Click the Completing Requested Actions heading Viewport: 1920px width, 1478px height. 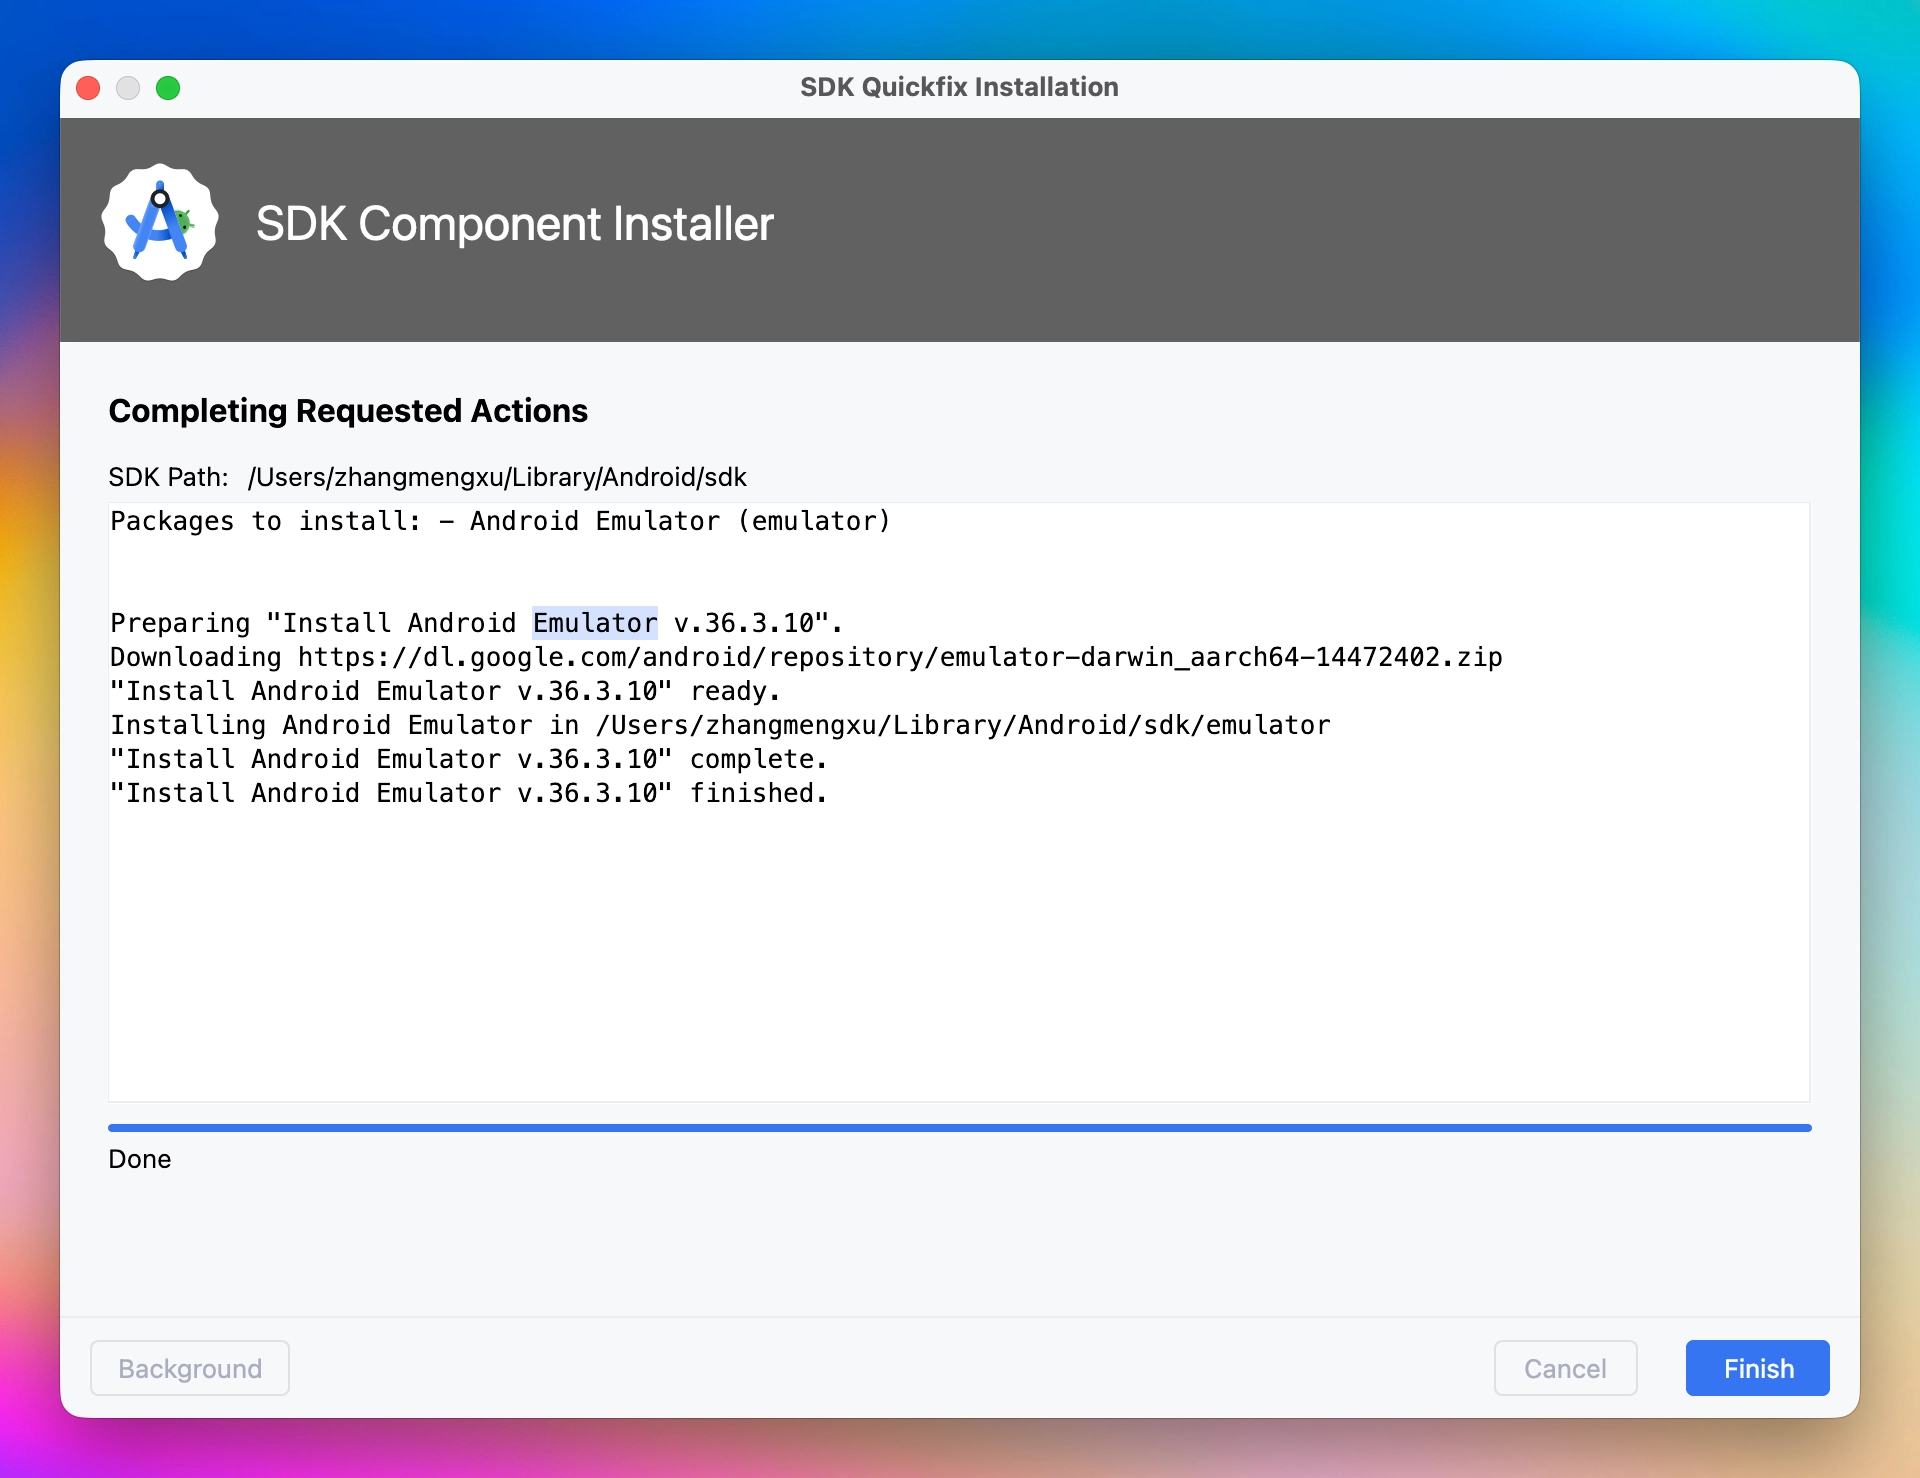tap(348, 411)
